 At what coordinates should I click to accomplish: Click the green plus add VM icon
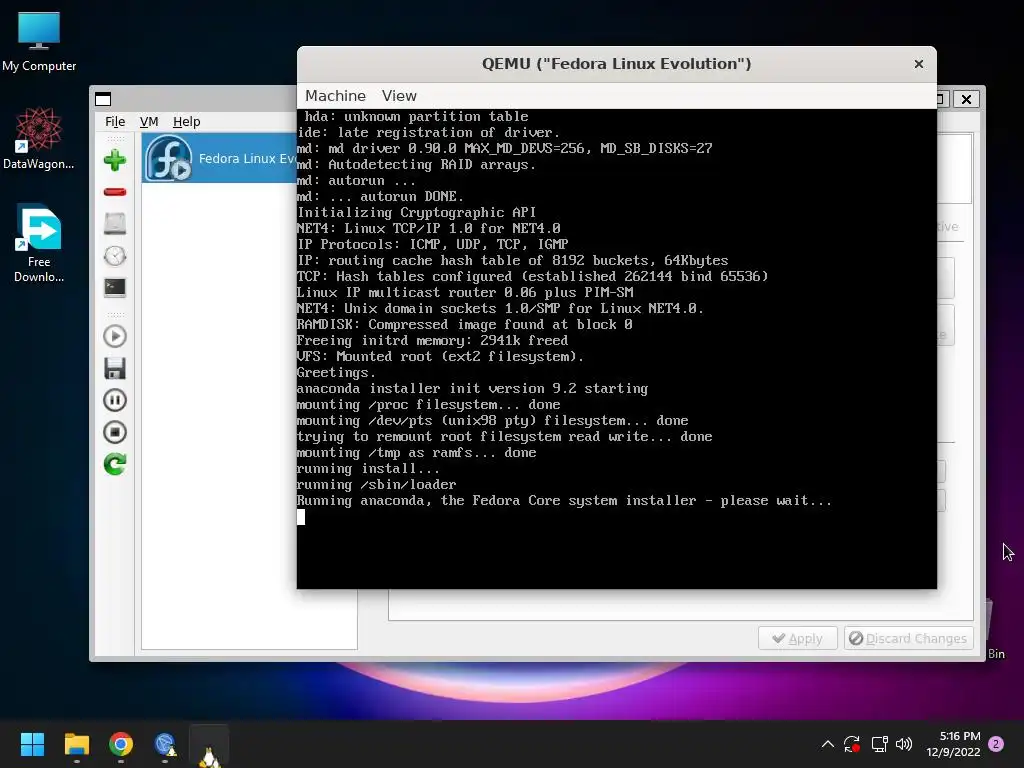pyautogui.click(x=115, y=160)
